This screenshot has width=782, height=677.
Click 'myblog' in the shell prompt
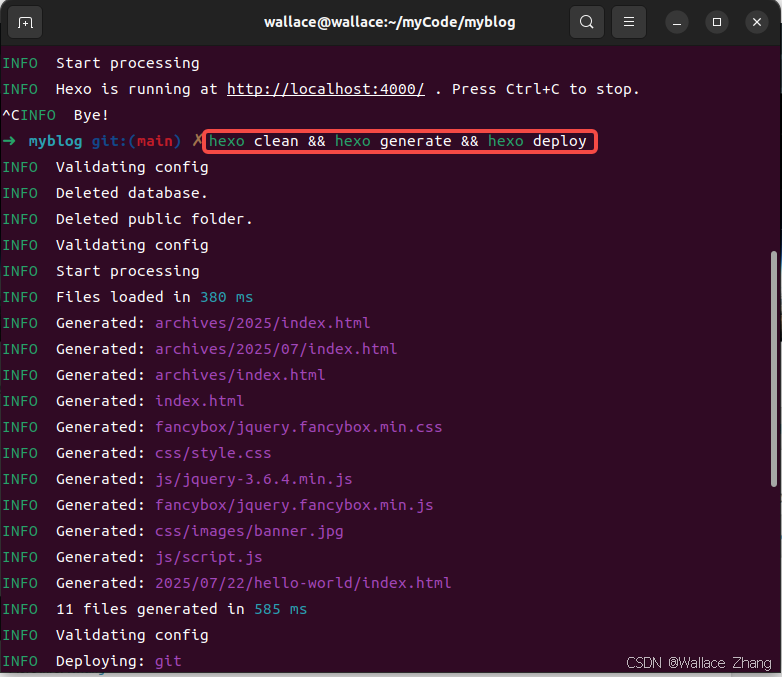click(55, 141)
